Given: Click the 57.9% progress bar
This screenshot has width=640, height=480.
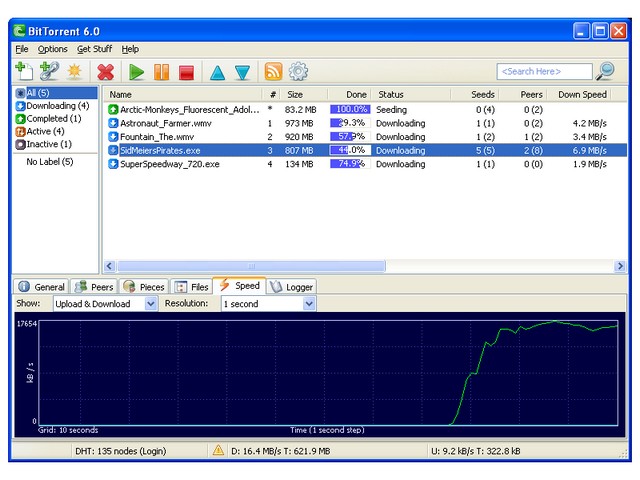Looking at the screenshot, I should click(x=350, y=136).
